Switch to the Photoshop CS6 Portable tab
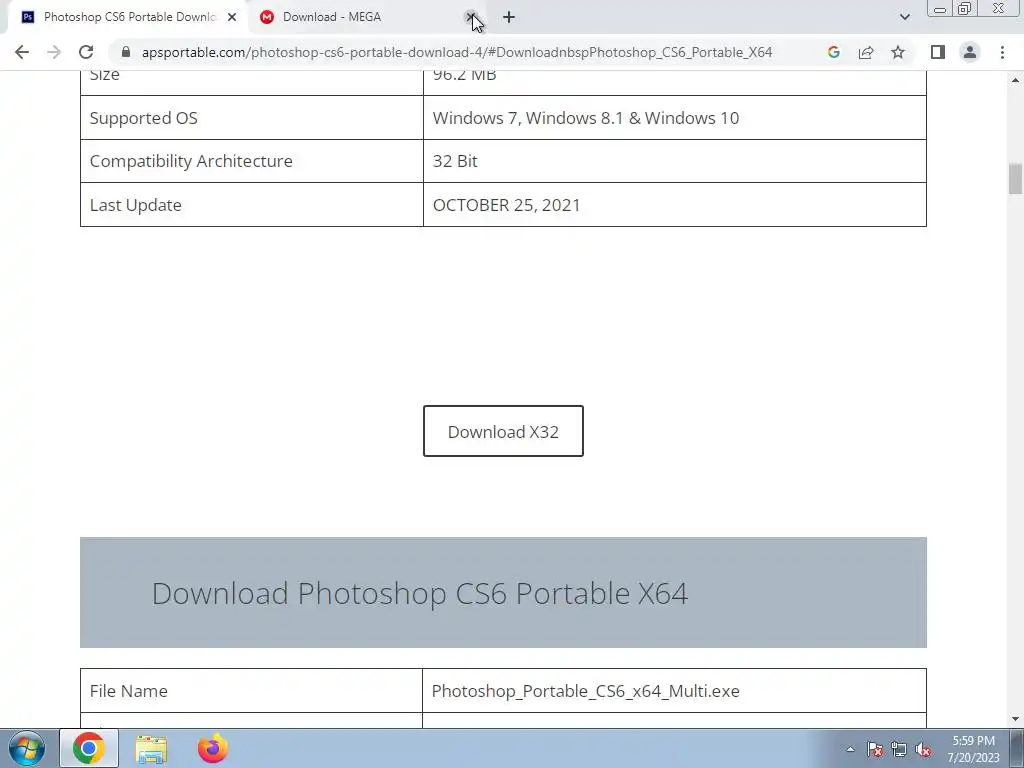The height and width of the screenshot is (768, 1024). click(128, 17)
